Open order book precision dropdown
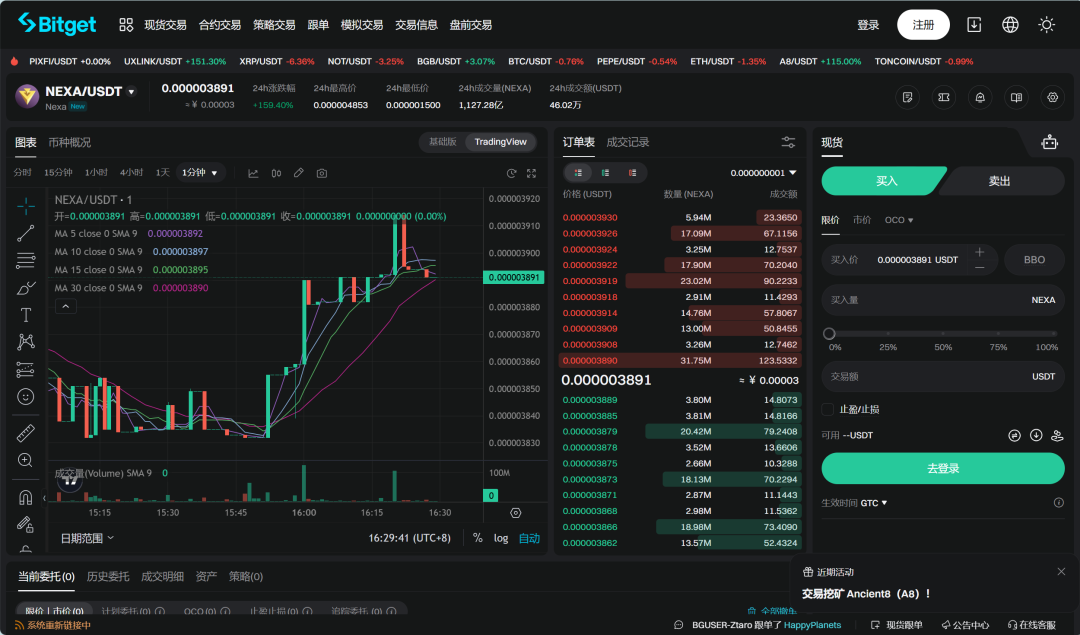 tap(763, 173)
